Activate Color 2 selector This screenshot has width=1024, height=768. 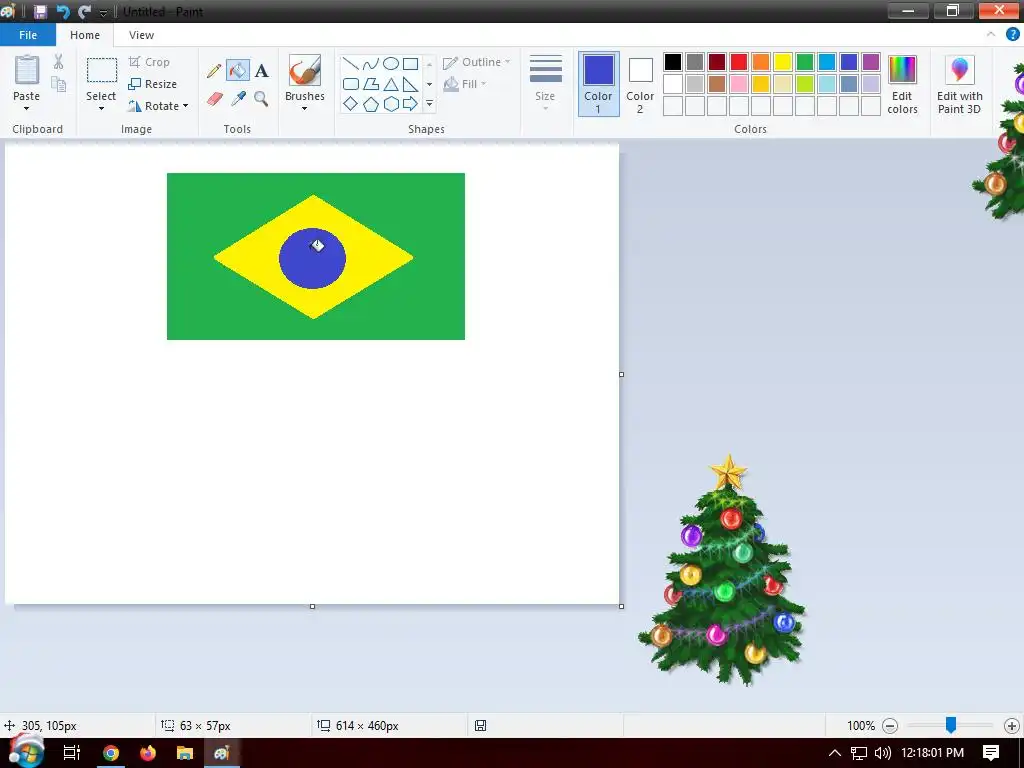[640, 84]
